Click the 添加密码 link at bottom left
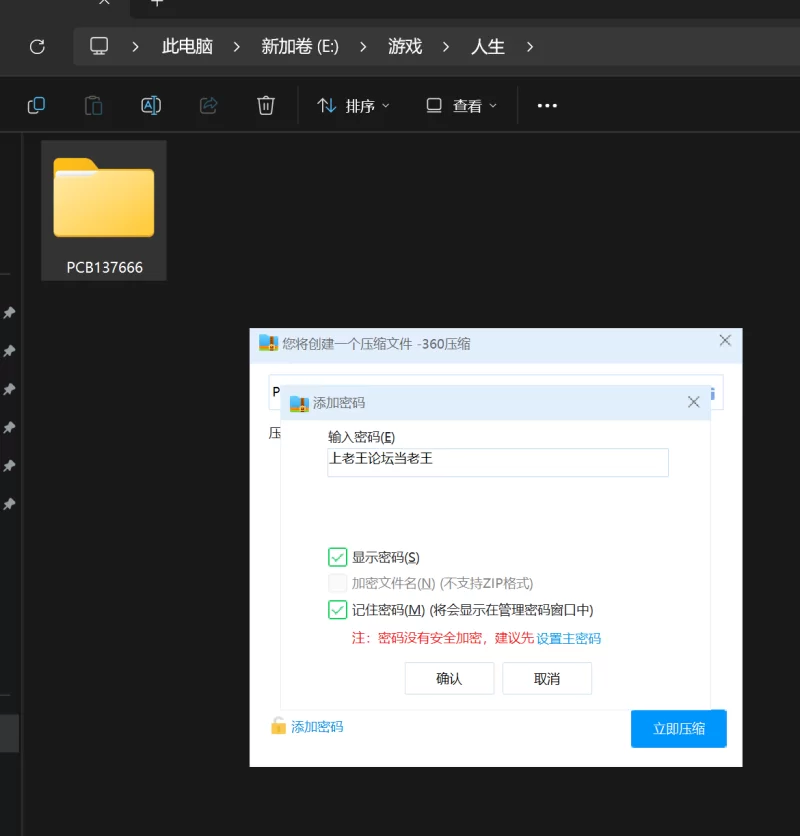800x836 pixels. pos(317,727)
